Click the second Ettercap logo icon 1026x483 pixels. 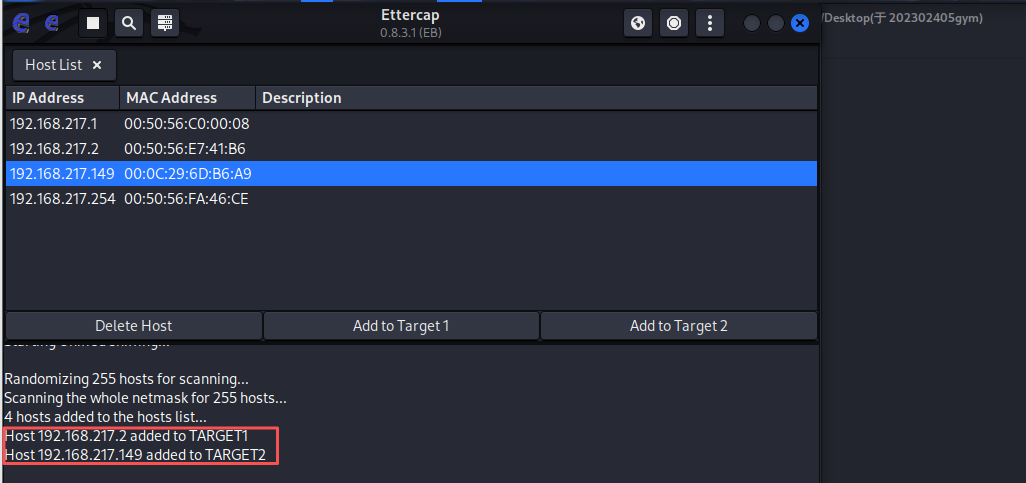52,23
